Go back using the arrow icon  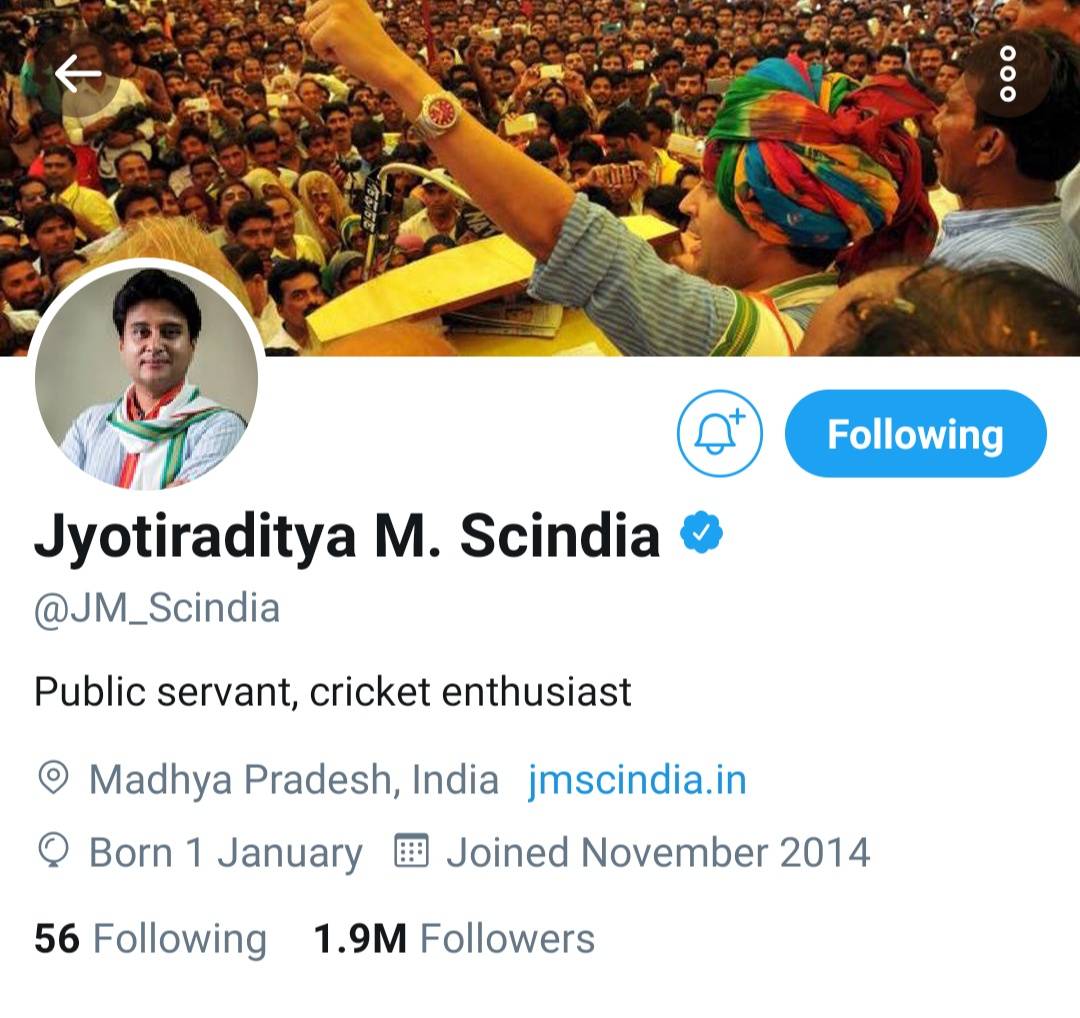[x=78, y=73]
